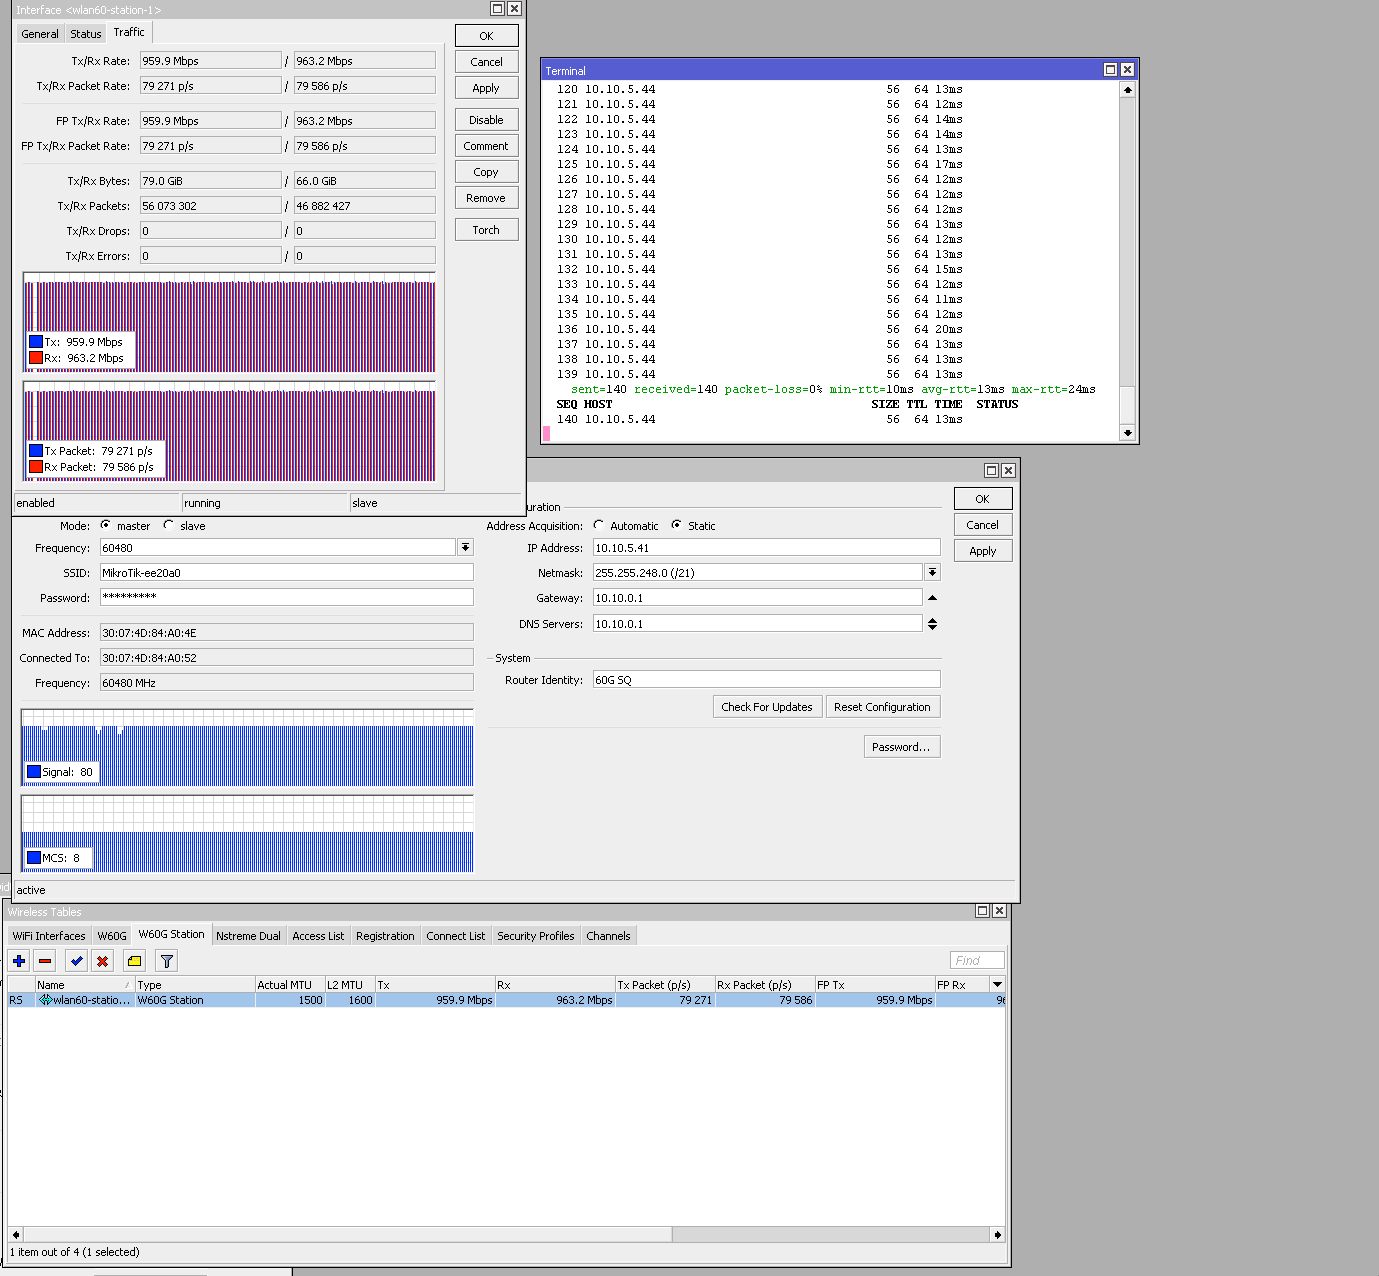This screenshot has width=1379, height=1276.
Task: Enable selected interface with blue checkmark
Action: click(76, 961)
